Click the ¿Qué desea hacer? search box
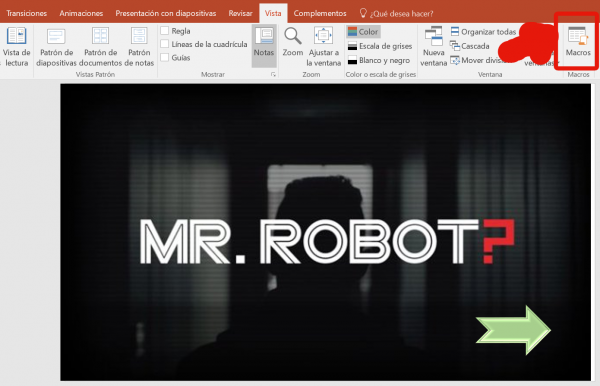This screenshot has height=386, width=600. tap(401, 13)
